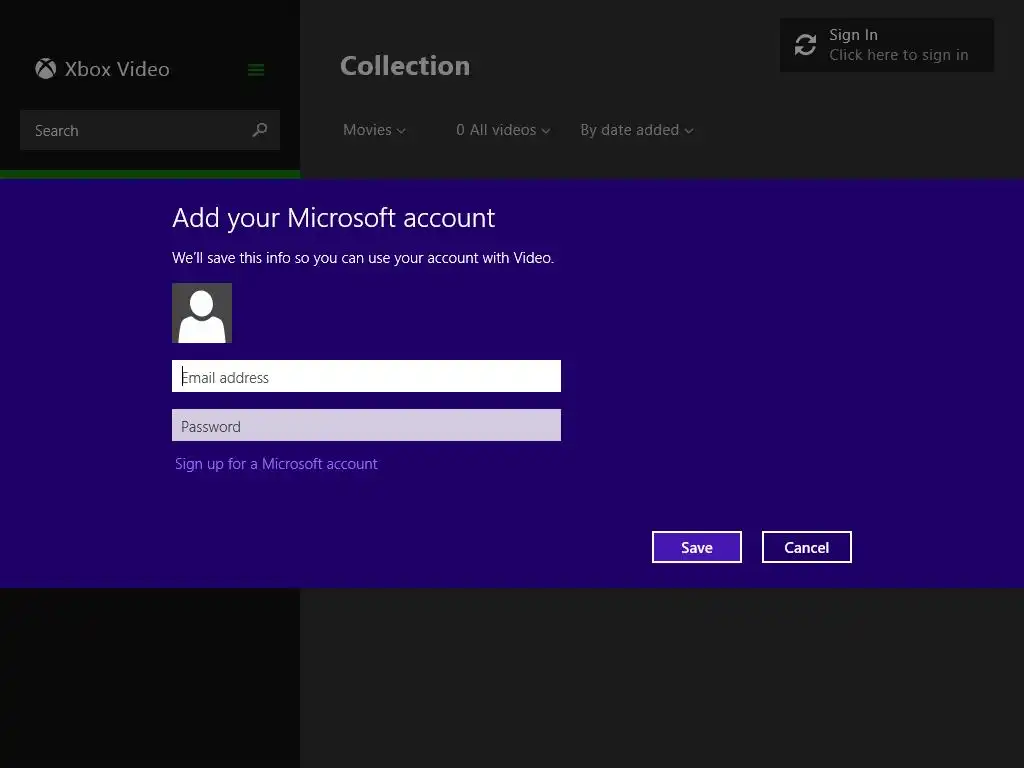This screenshot has width=1024, height=768.
Task: Click Sign In tile in the header
Action: (x=887, y=45)
